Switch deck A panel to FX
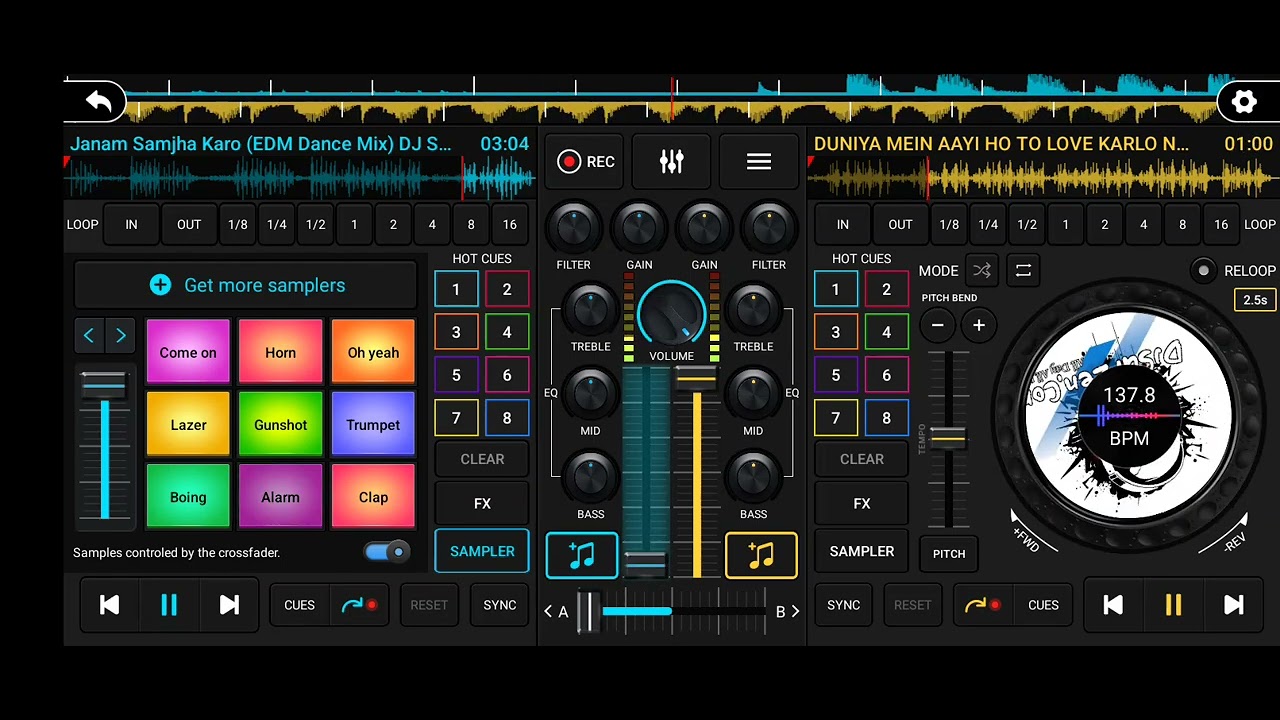This screenshot has width=1280, height=720. coord(482,504)
